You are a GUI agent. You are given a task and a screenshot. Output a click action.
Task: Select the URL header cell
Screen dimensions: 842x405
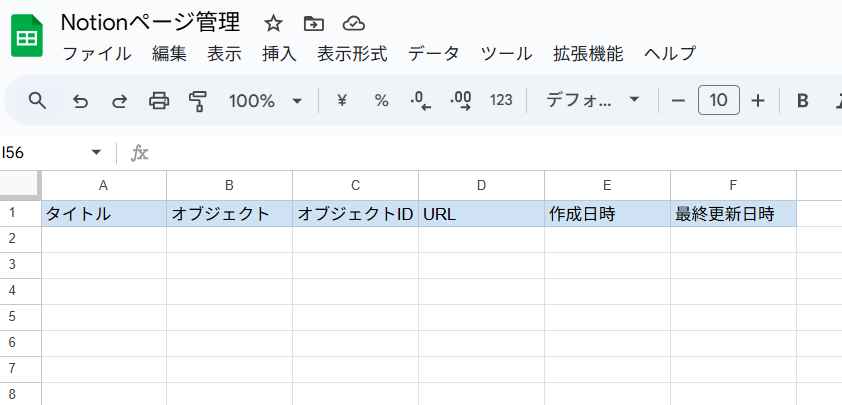481,214
